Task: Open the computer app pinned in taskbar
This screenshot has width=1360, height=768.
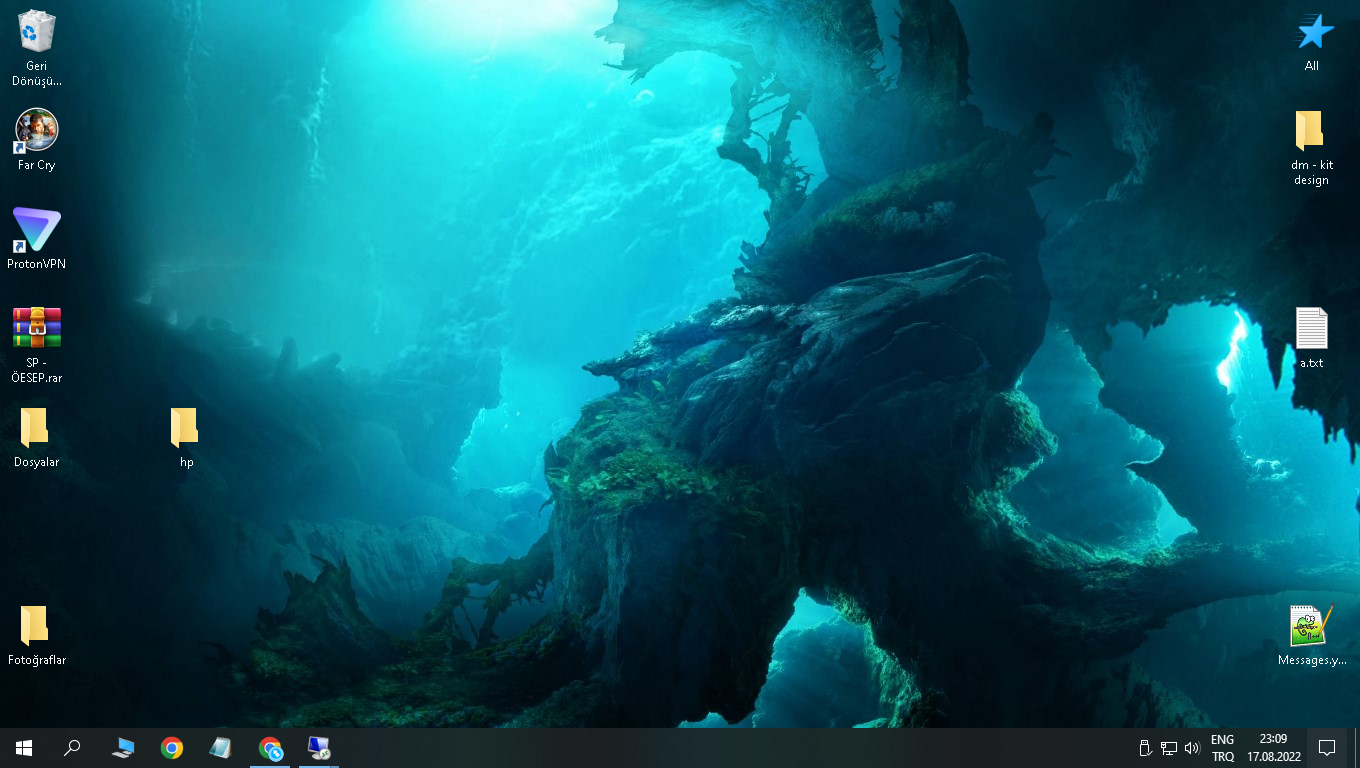Action: (123, 747)
